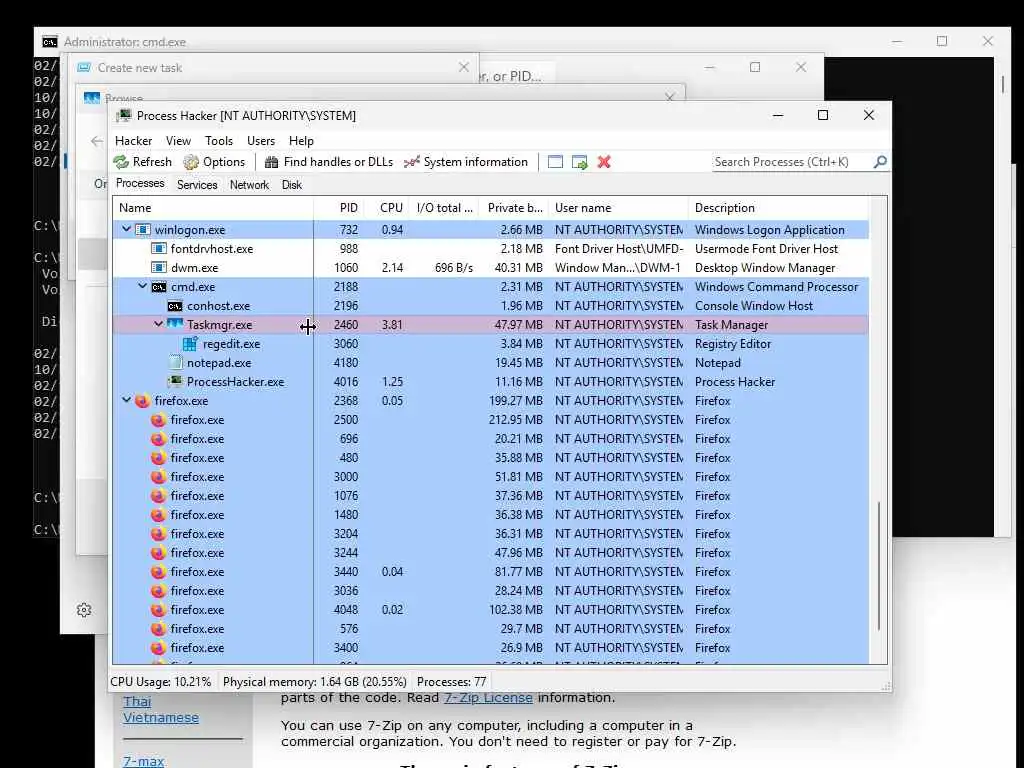Click the Processes: 77 status entry

click(451, 682)
